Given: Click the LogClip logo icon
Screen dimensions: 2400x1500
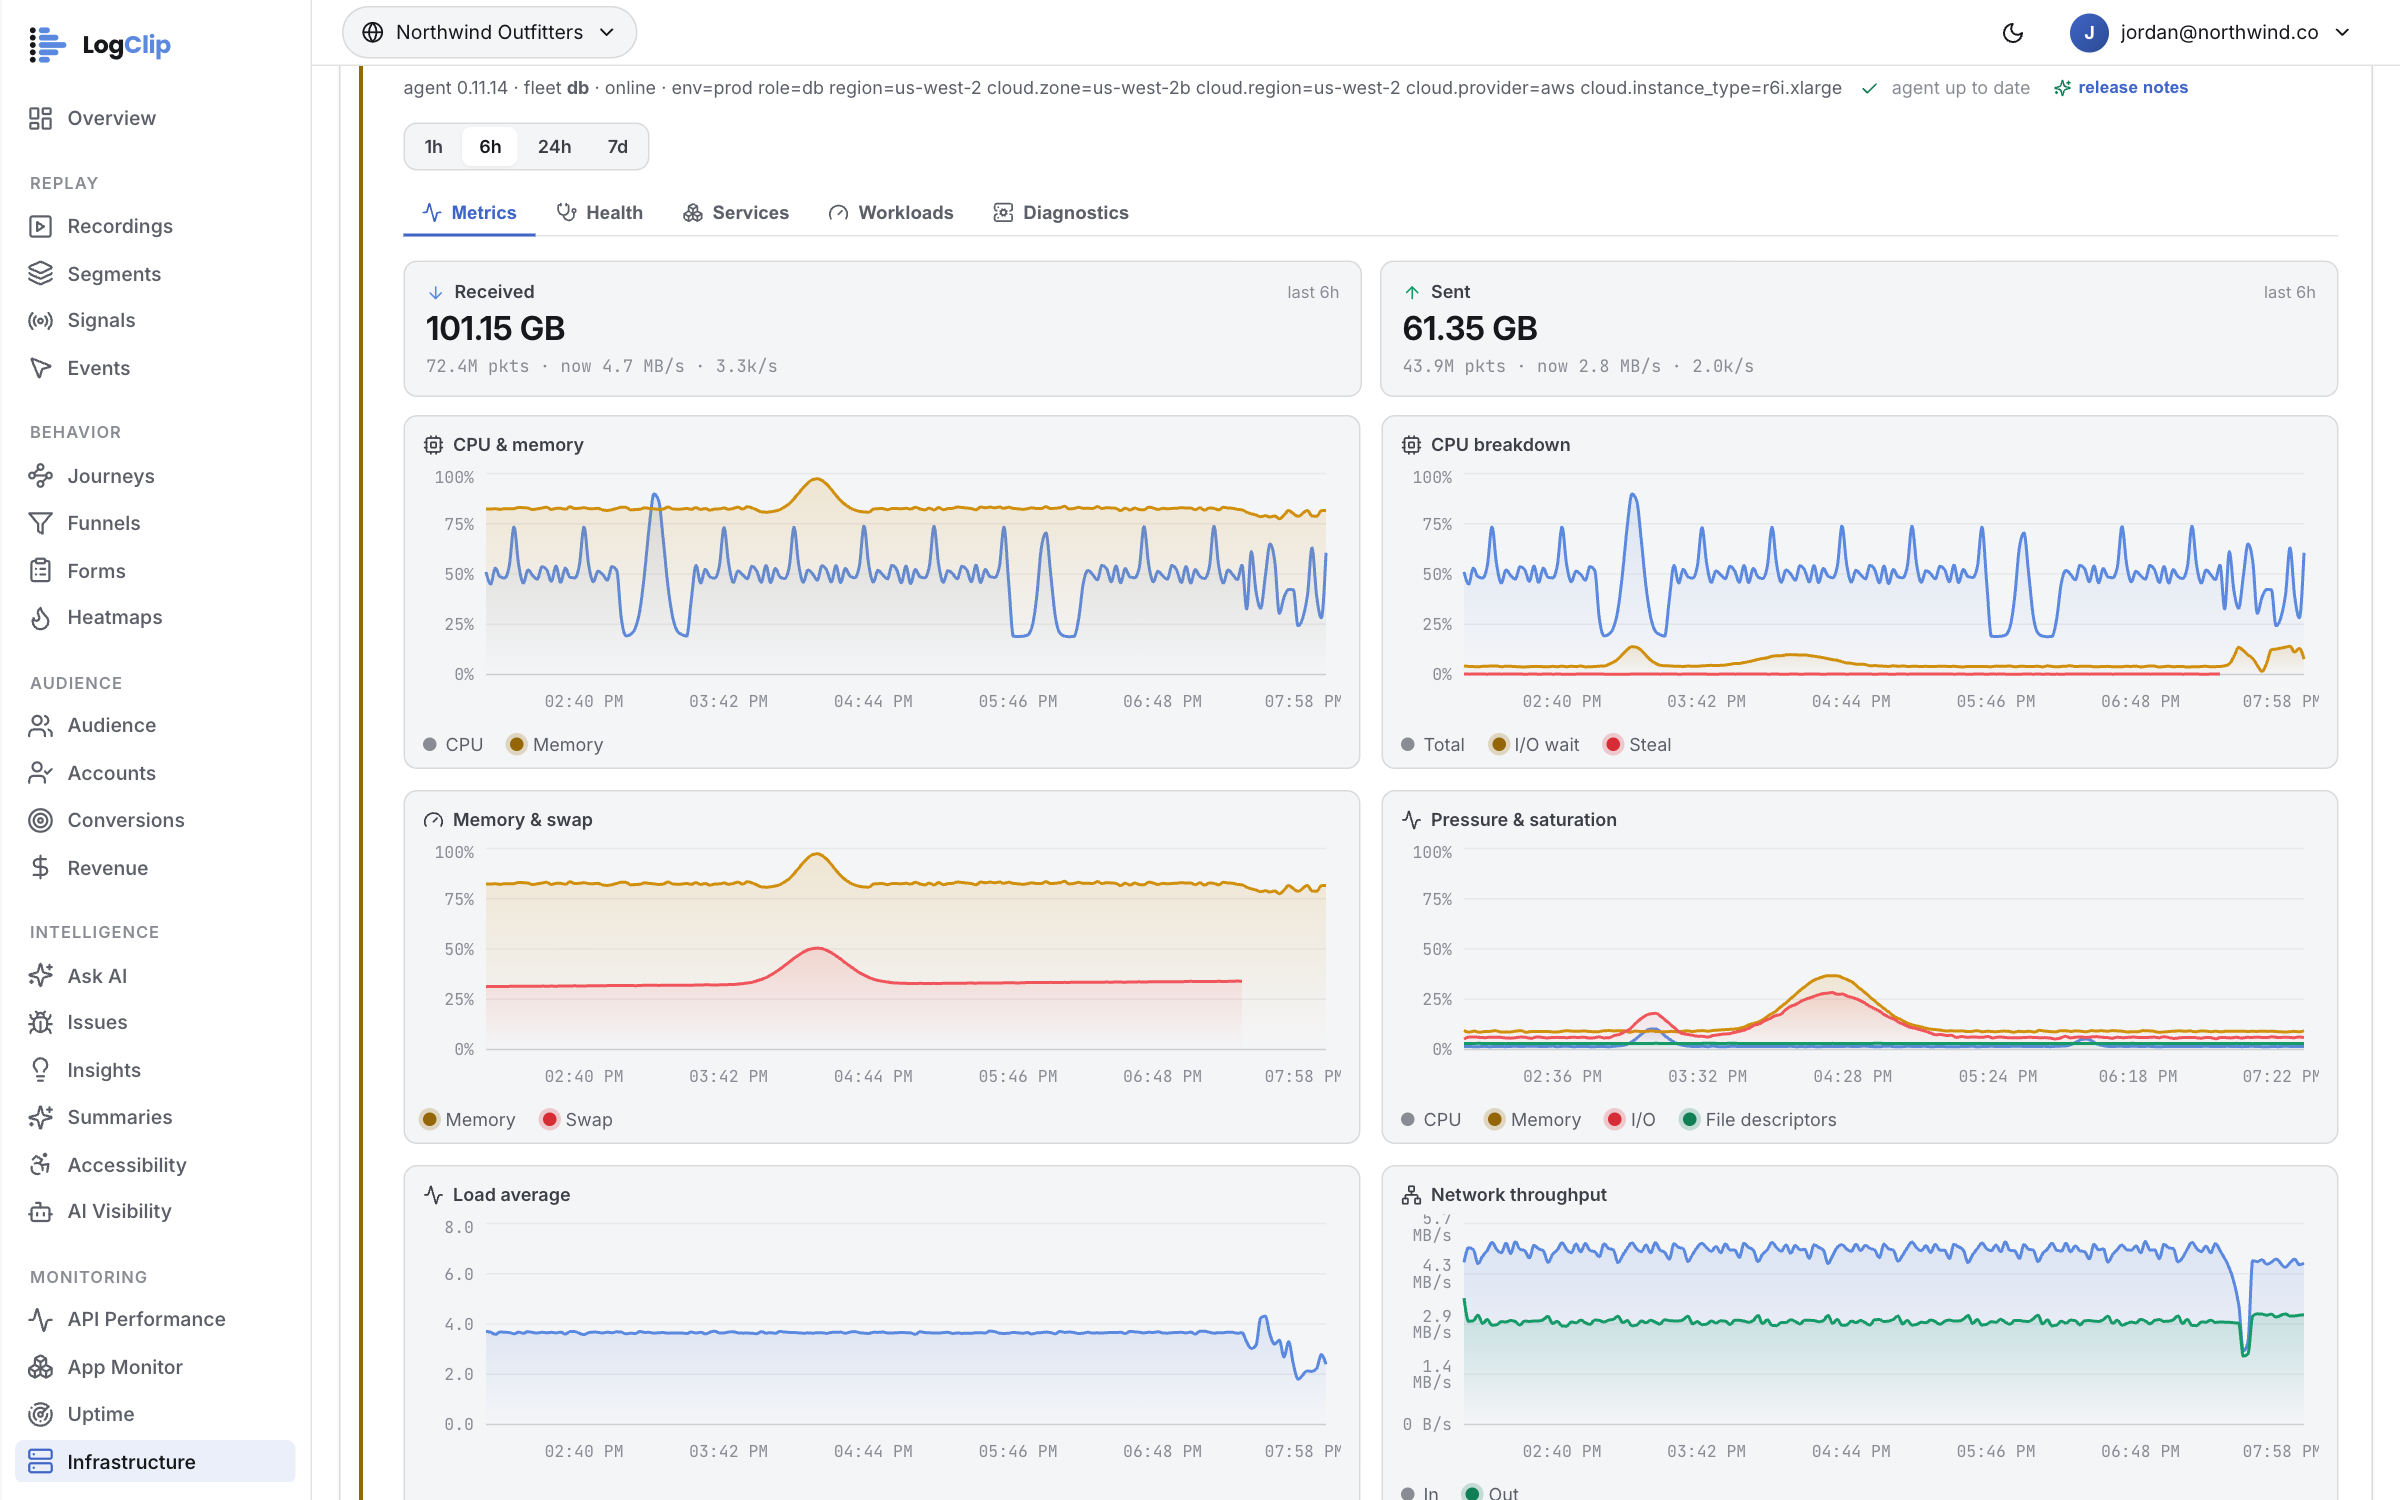Looking at the screenshot, I should point(46,44).
